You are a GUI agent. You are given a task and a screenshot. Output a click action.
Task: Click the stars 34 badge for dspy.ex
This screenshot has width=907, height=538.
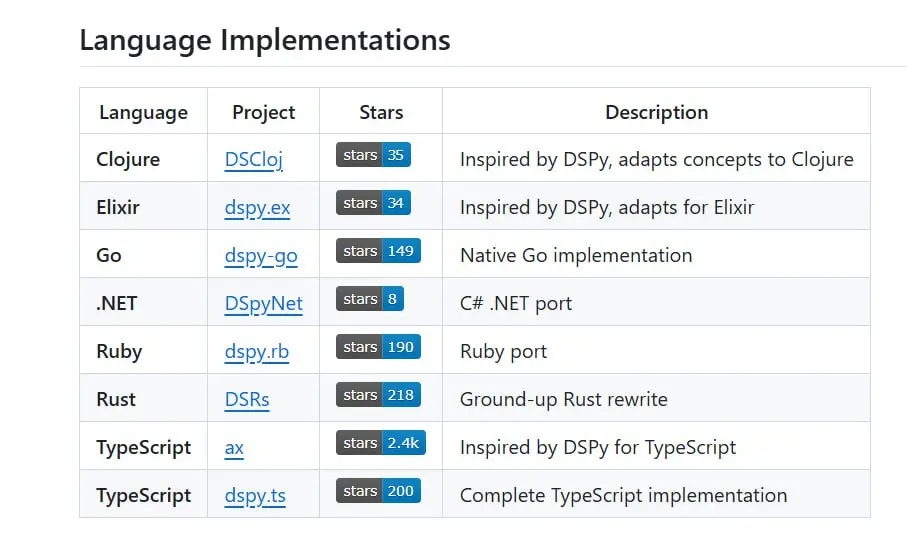373,202
